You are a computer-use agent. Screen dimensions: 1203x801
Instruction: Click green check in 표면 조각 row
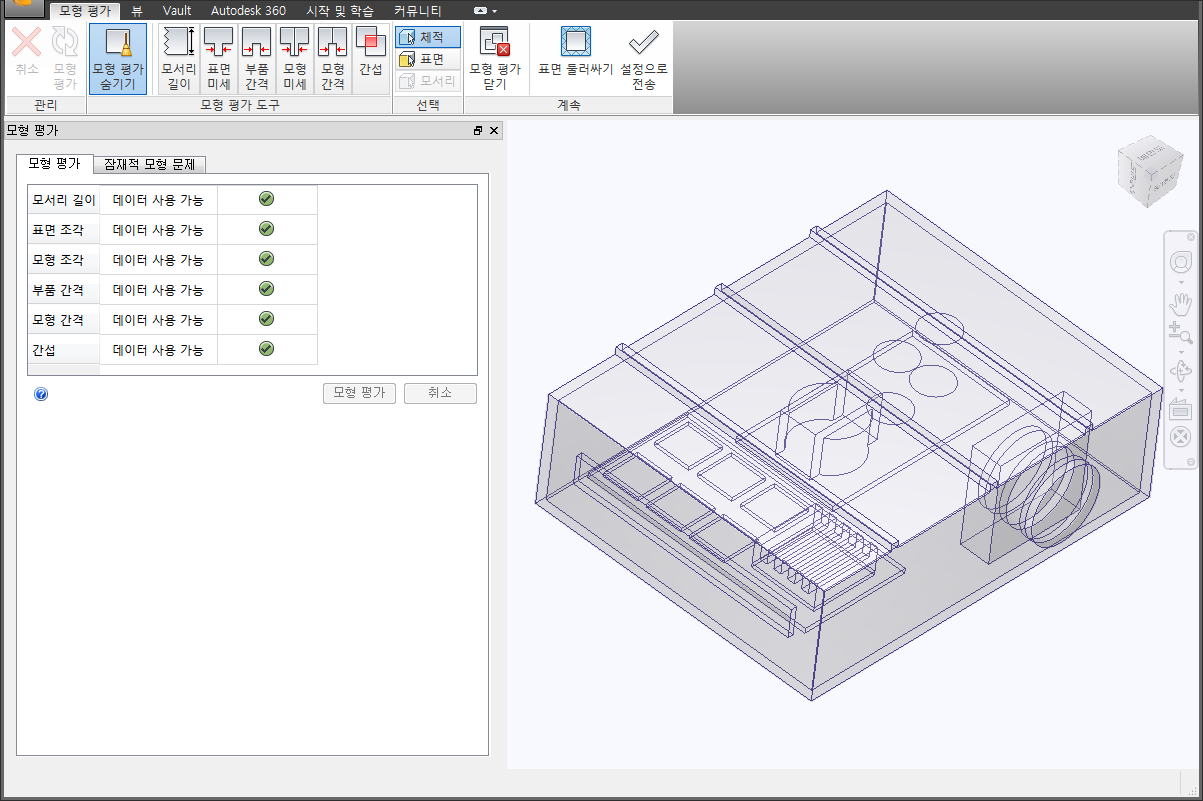[x=266, y=229]
